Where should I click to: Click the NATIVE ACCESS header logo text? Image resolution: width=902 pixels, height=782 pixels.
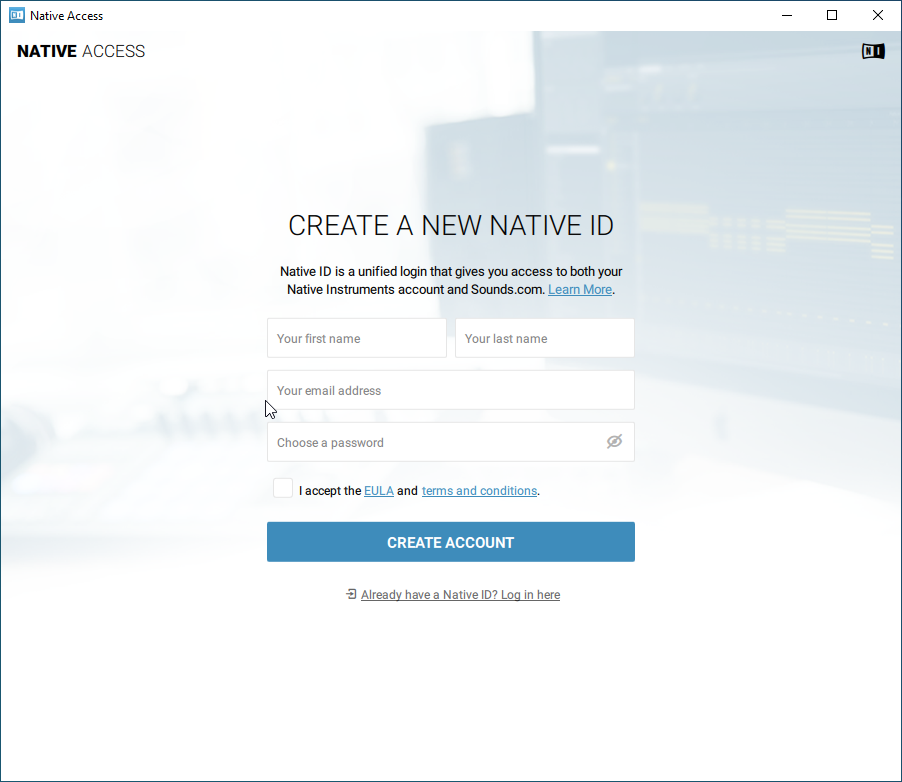(81, 51)
